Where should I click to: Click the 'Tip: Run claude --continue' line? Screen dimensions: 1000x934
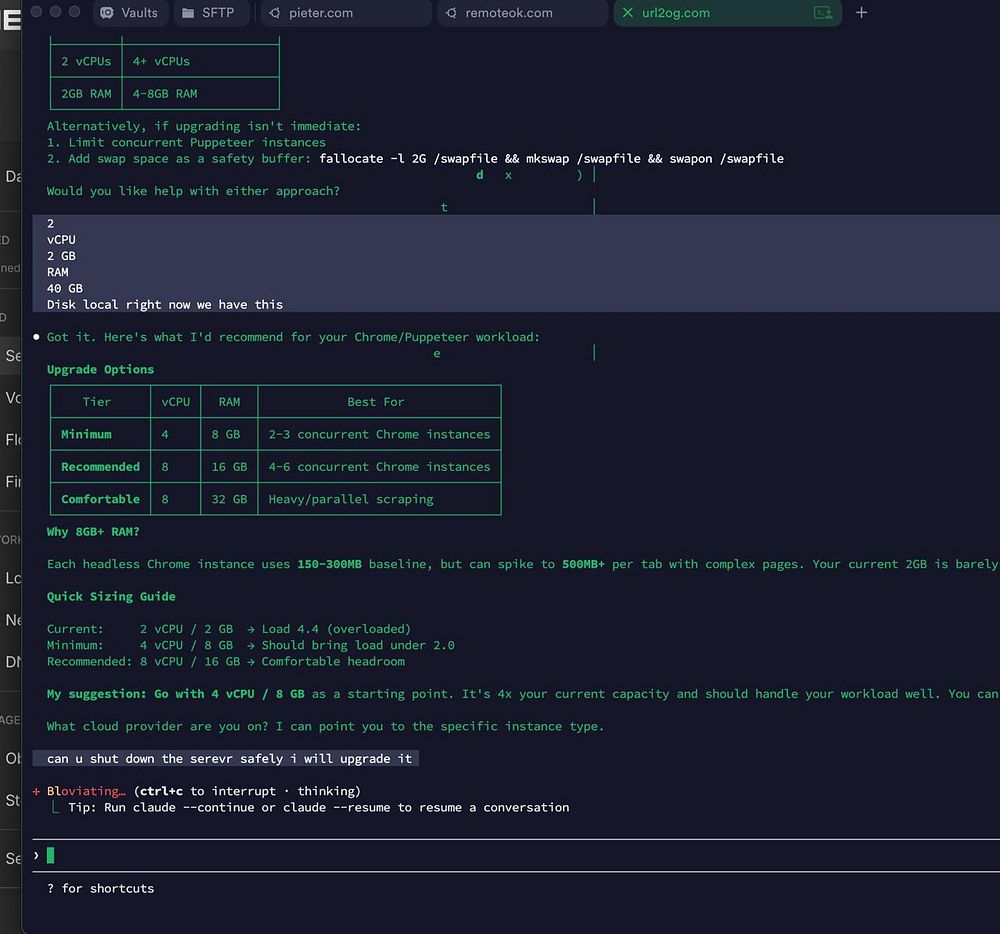[319, 808]
